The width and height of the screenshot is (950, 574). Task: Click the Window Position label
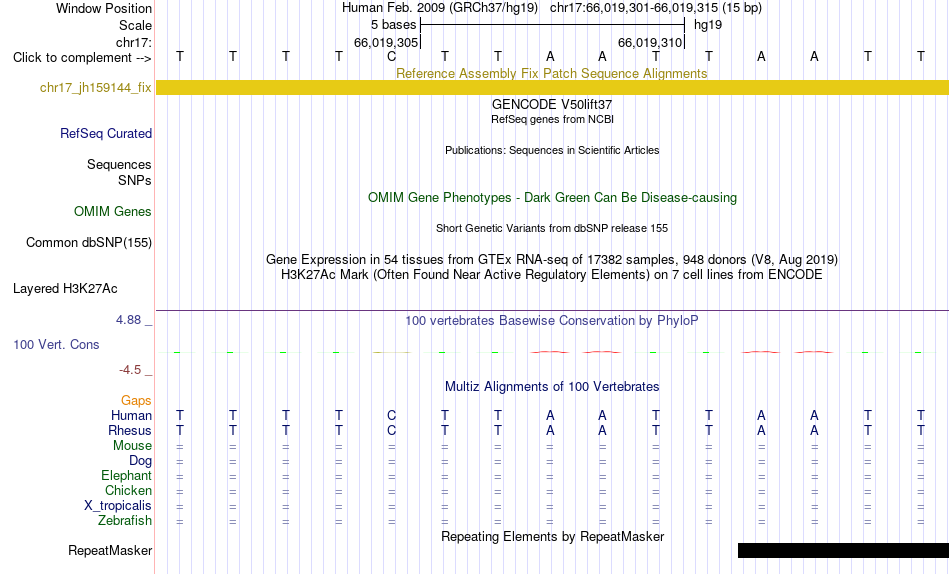tap(104, 8)
